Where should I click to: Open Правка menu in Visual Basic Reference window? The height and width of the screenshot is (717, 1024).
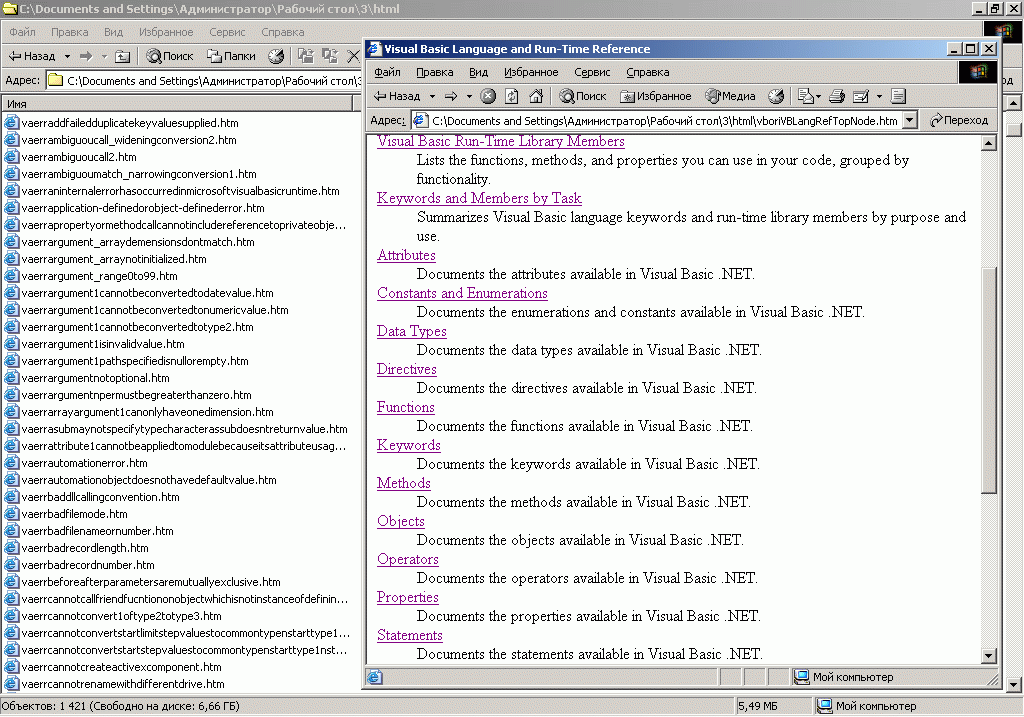(434, 72)
